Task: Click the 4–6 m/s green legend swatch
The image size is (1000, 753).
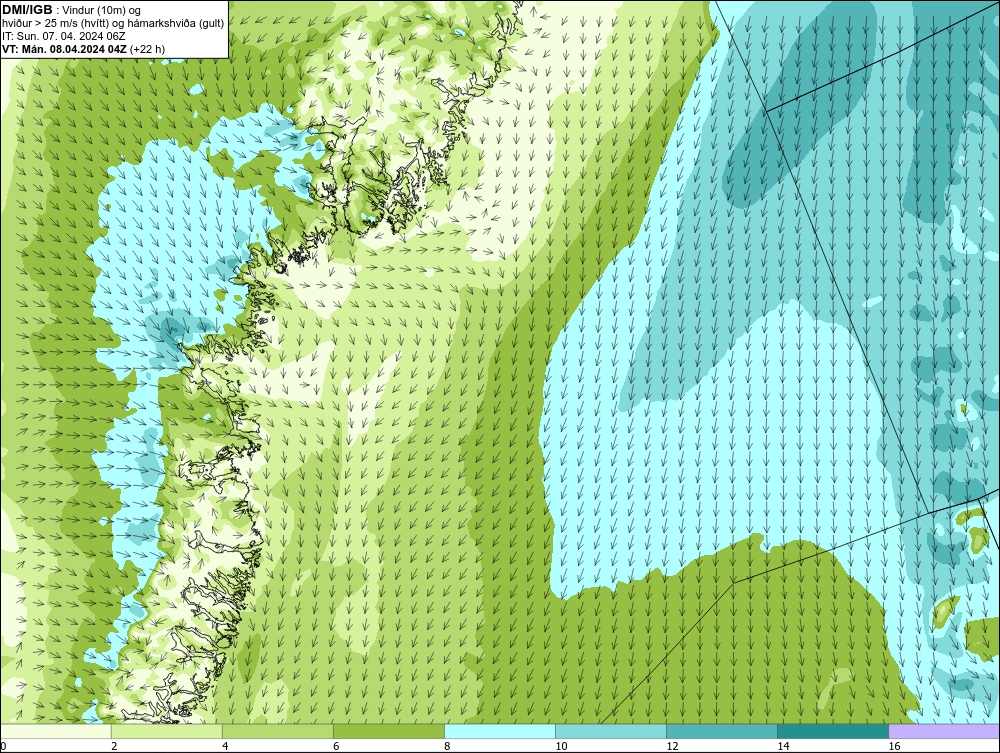Action: tap(278, 731)
